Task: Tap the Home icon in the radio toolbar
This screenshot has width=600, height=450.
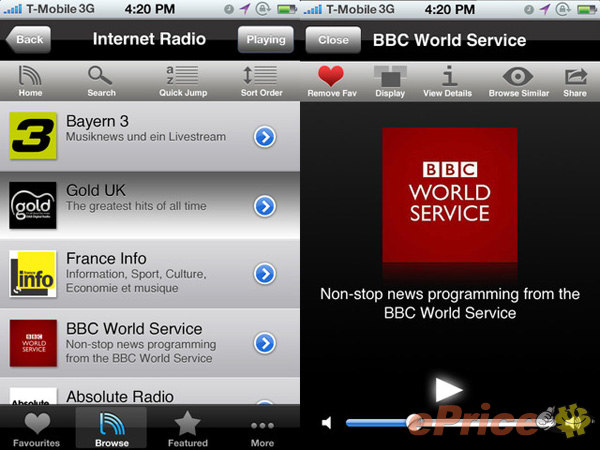Action: (30, 81)
